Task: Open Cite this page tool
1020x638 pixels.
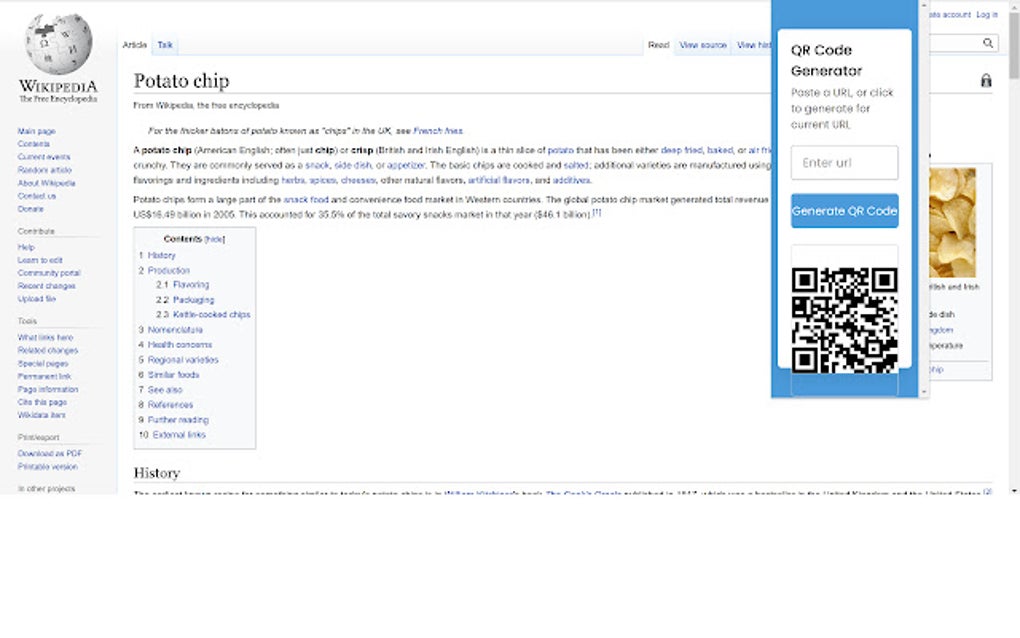Action: [x=43, y=402]
